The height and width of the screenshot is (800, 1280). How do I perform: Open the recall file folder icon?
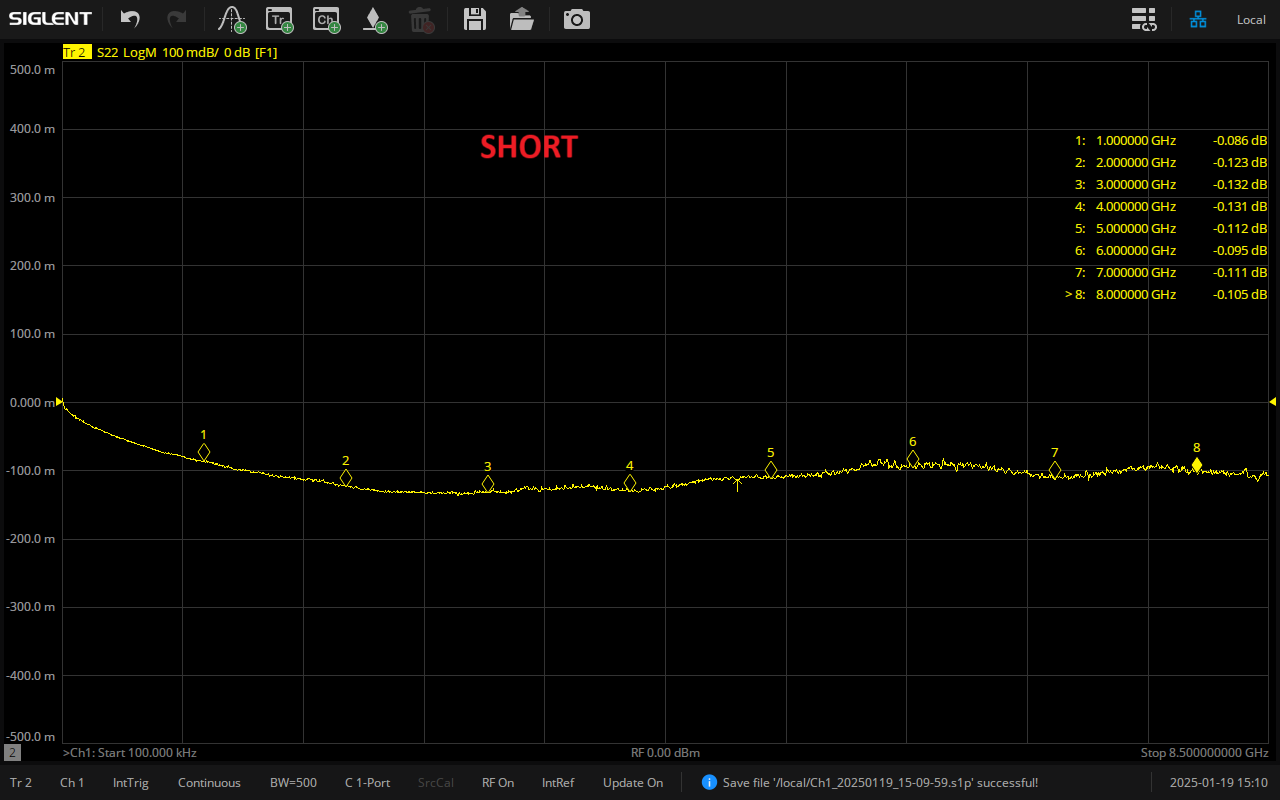tap(521, 19)
